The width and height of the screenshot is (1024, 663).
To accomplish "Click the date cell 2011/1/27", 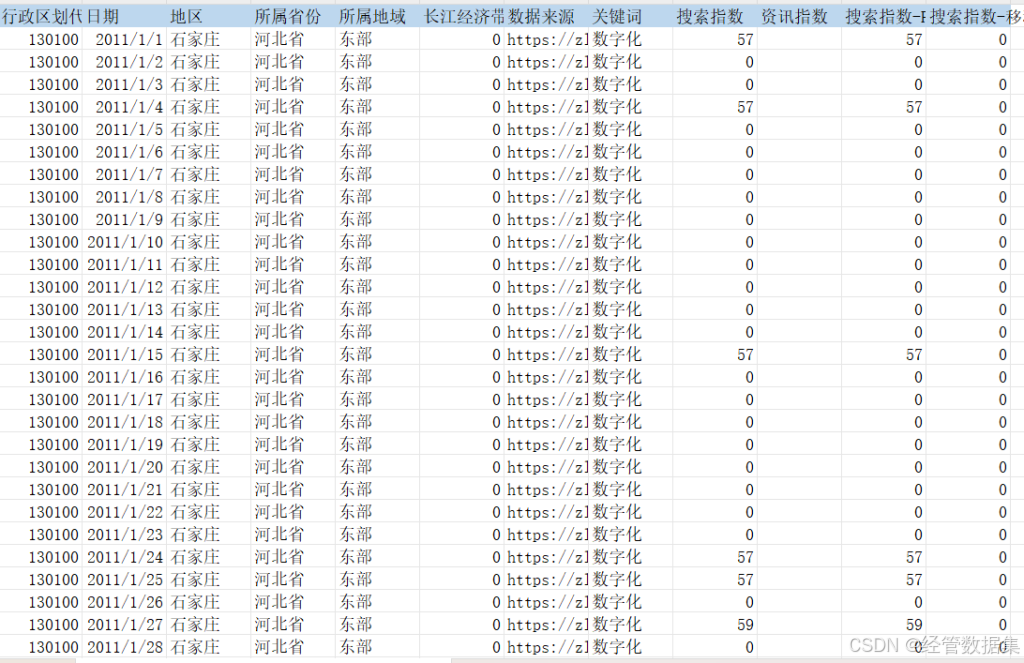I will pyautogui.click(x=125, y=625).
